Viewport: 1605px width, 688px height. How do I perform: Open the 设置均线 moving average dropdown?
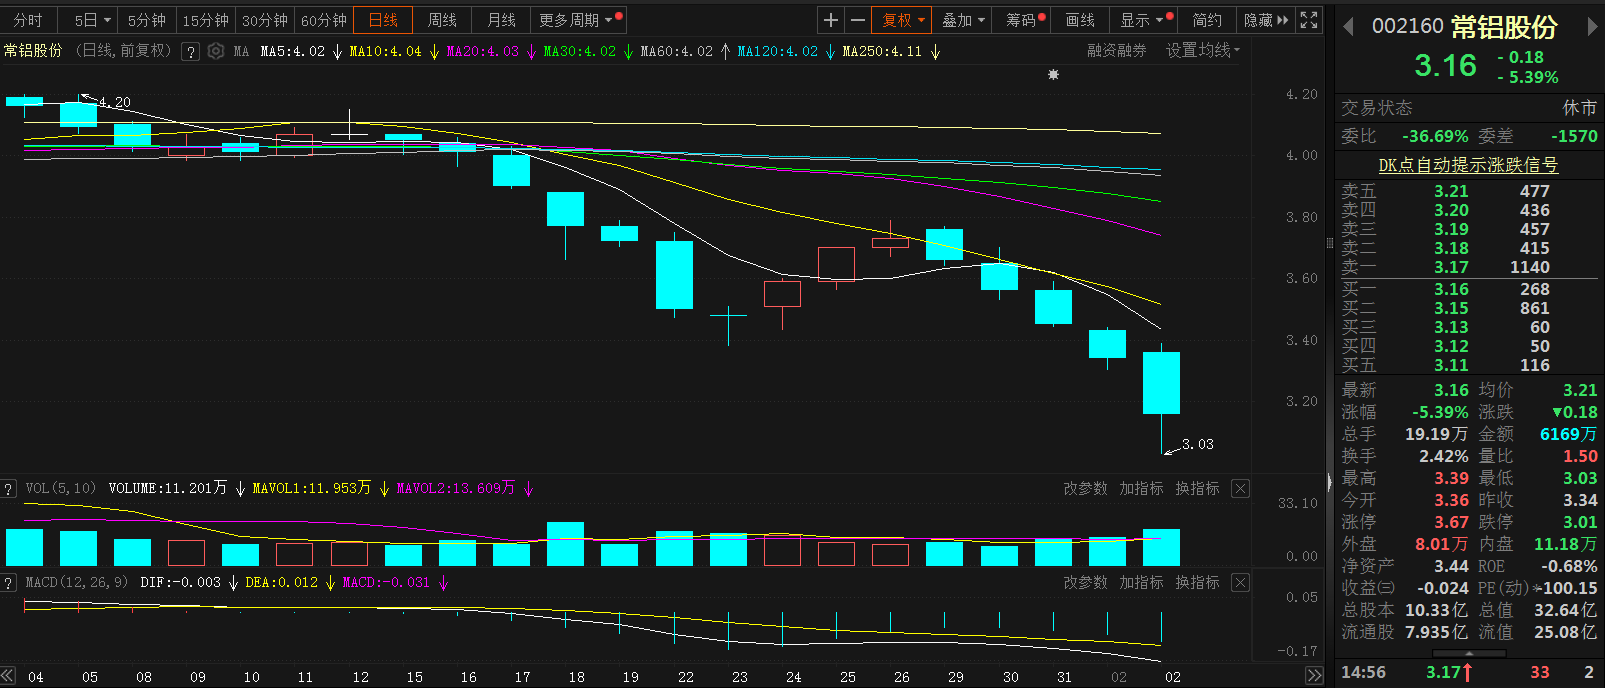click(x=1202, y=50)
